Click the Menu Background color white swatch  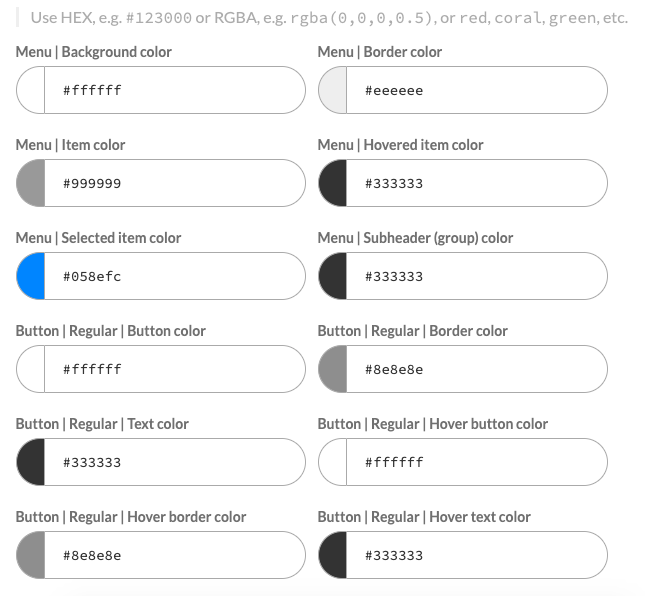32,90
